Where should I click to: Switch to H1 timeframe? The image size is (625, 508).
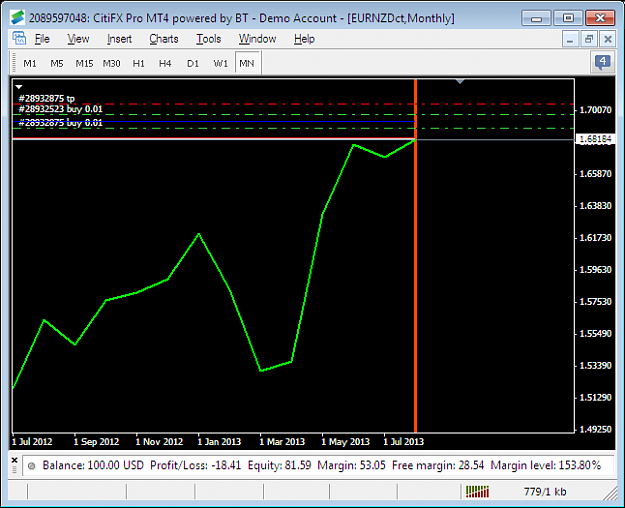pos(138,63)
